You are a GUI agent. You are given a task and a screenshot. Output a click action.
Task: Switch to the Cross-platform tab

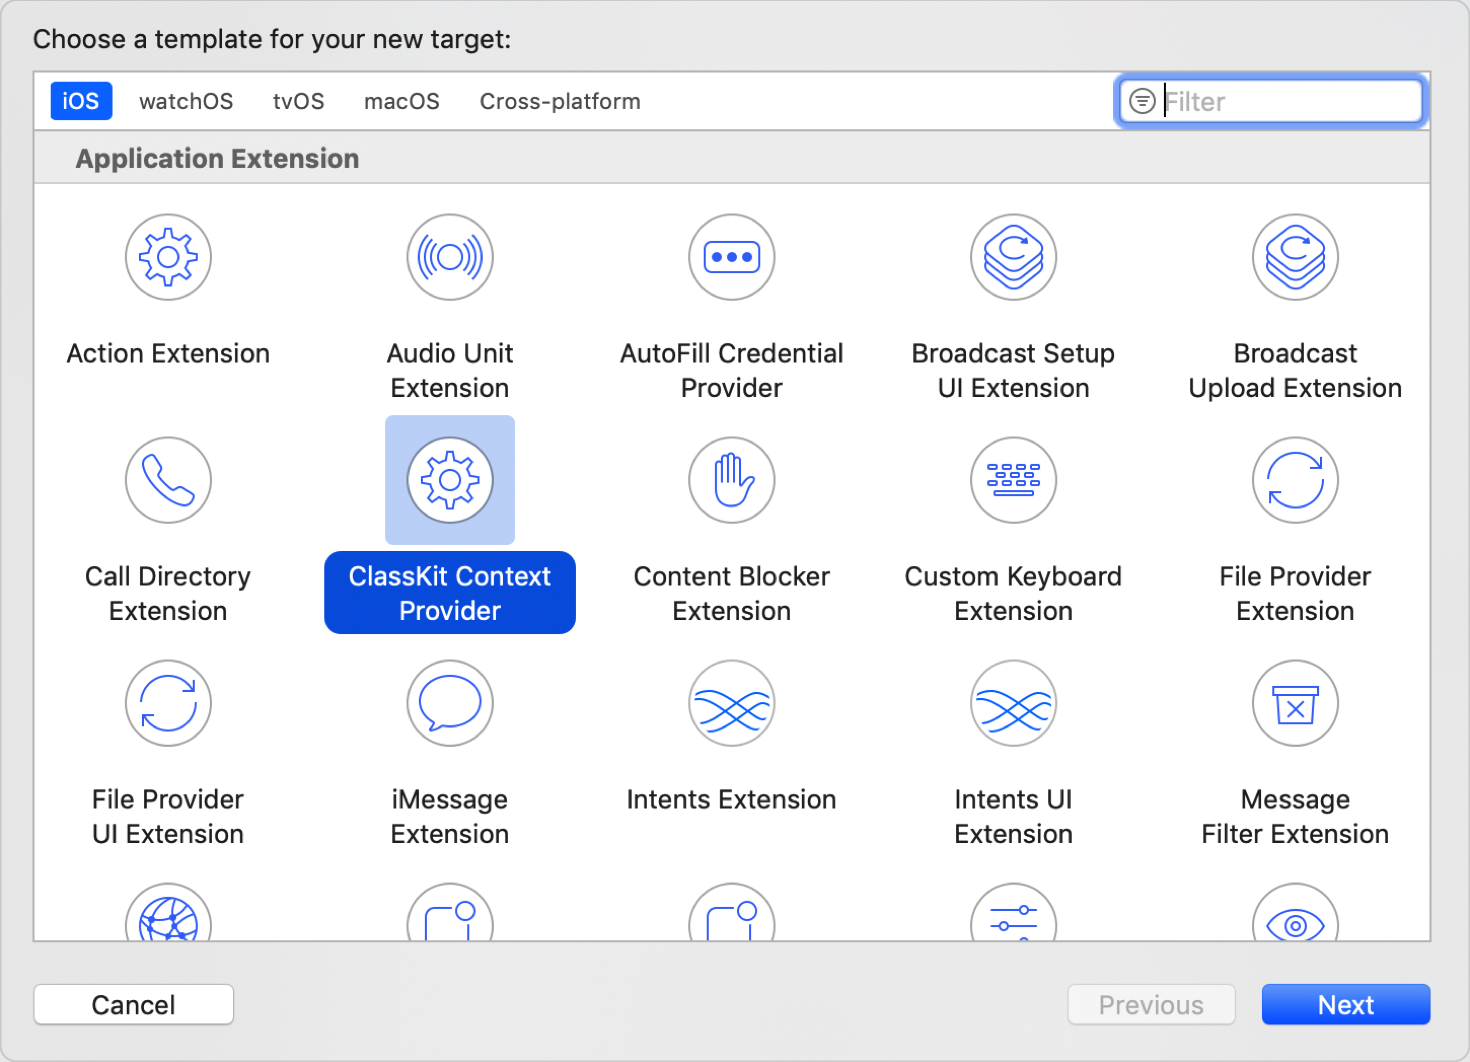coord(560,101)
